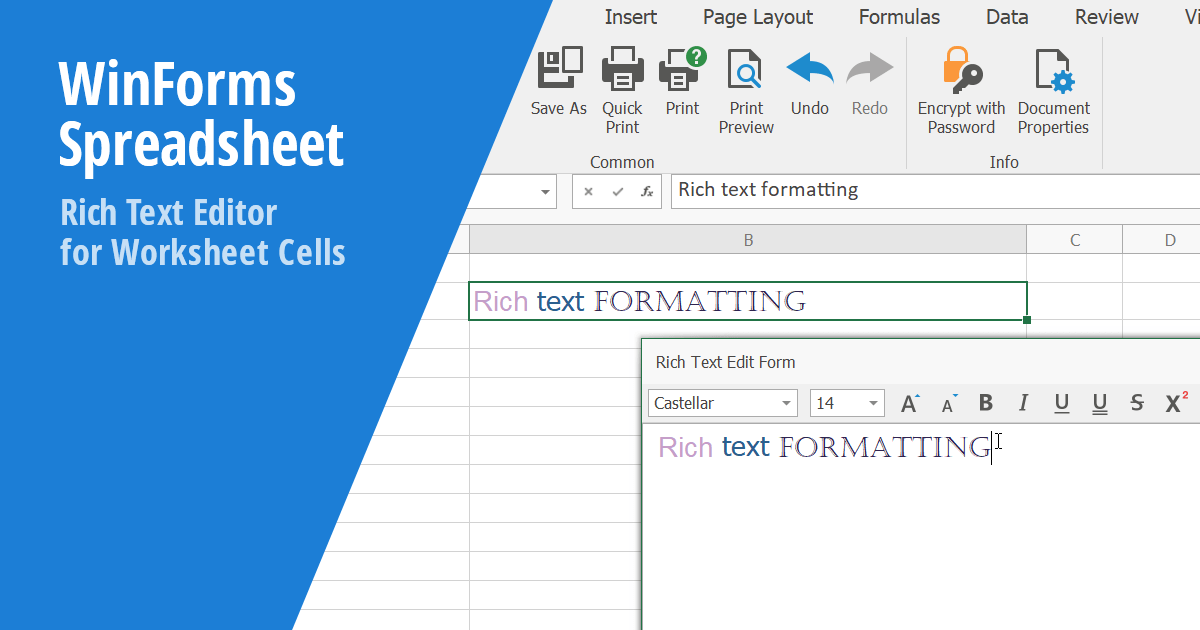The image size is (1200, 630).
Task: Apply strikethrough to selected text
Action: click(1136, 402)
